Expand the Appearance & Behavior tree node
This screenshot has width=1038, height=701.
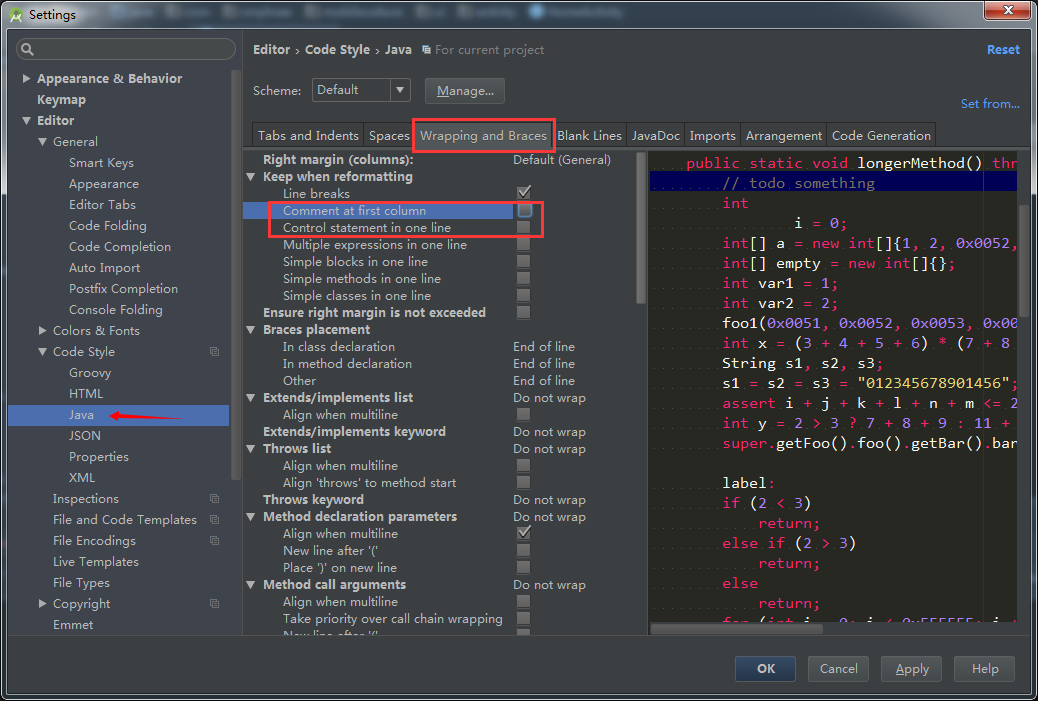26,79
